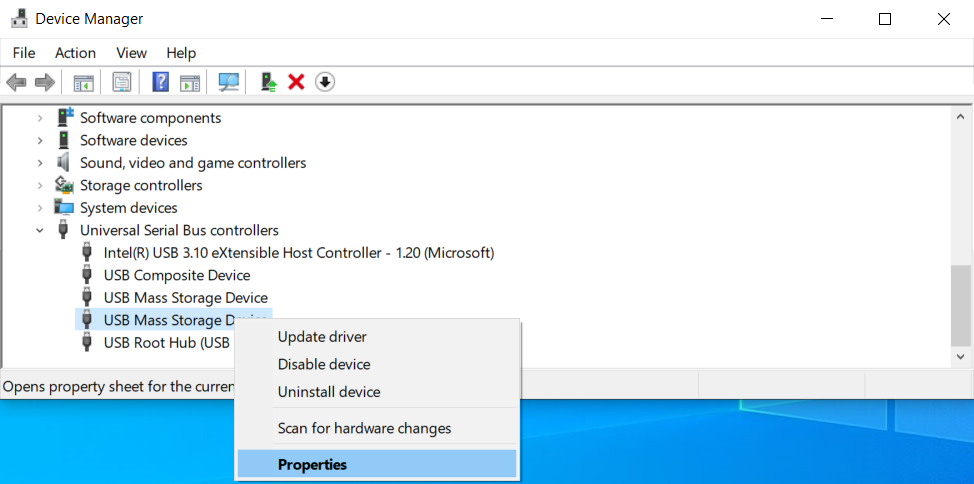Expand the Software devices node

tap(40, 140)
